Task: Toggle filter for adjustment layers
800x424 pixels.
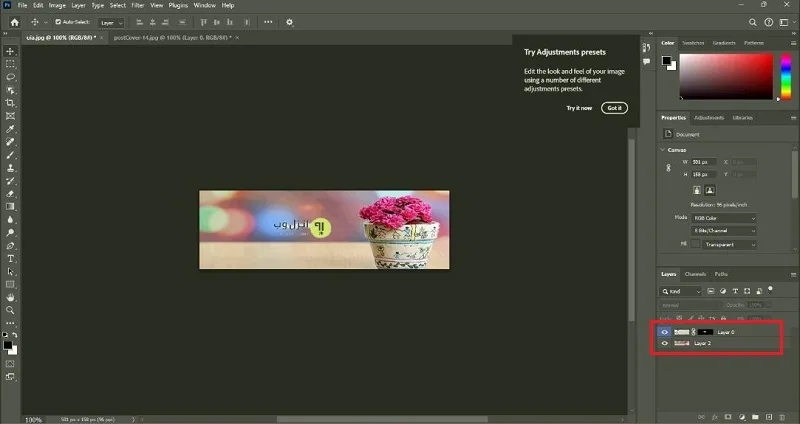Action: pyautogui.click(x=723, y=291)
